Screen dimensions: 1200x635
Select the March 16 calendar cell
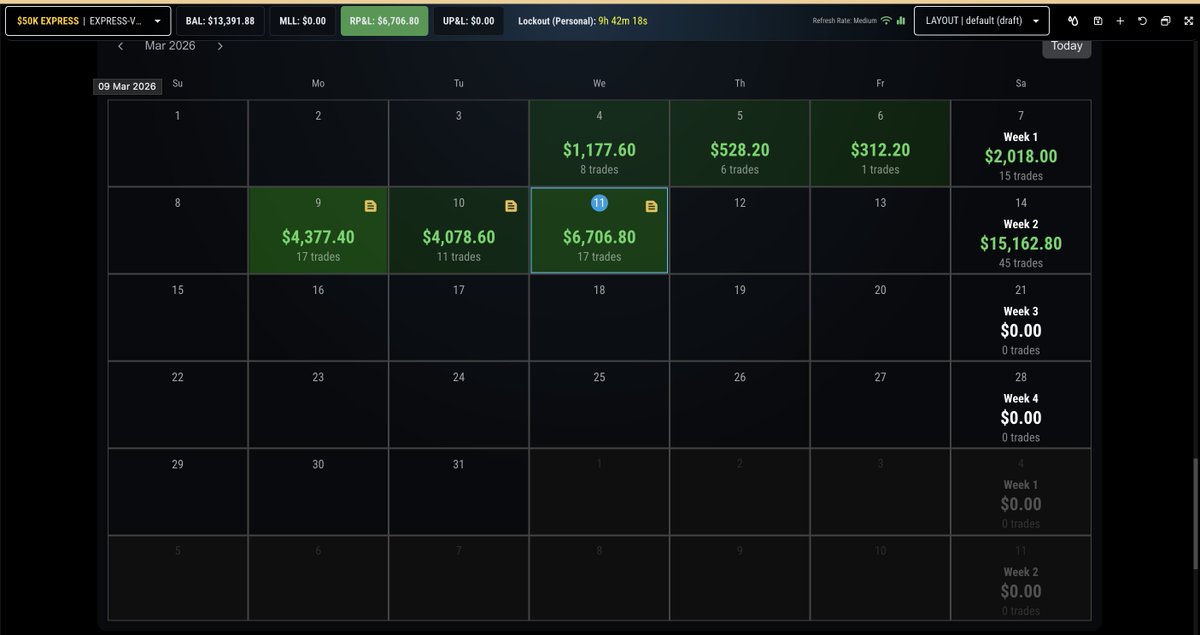318,317
